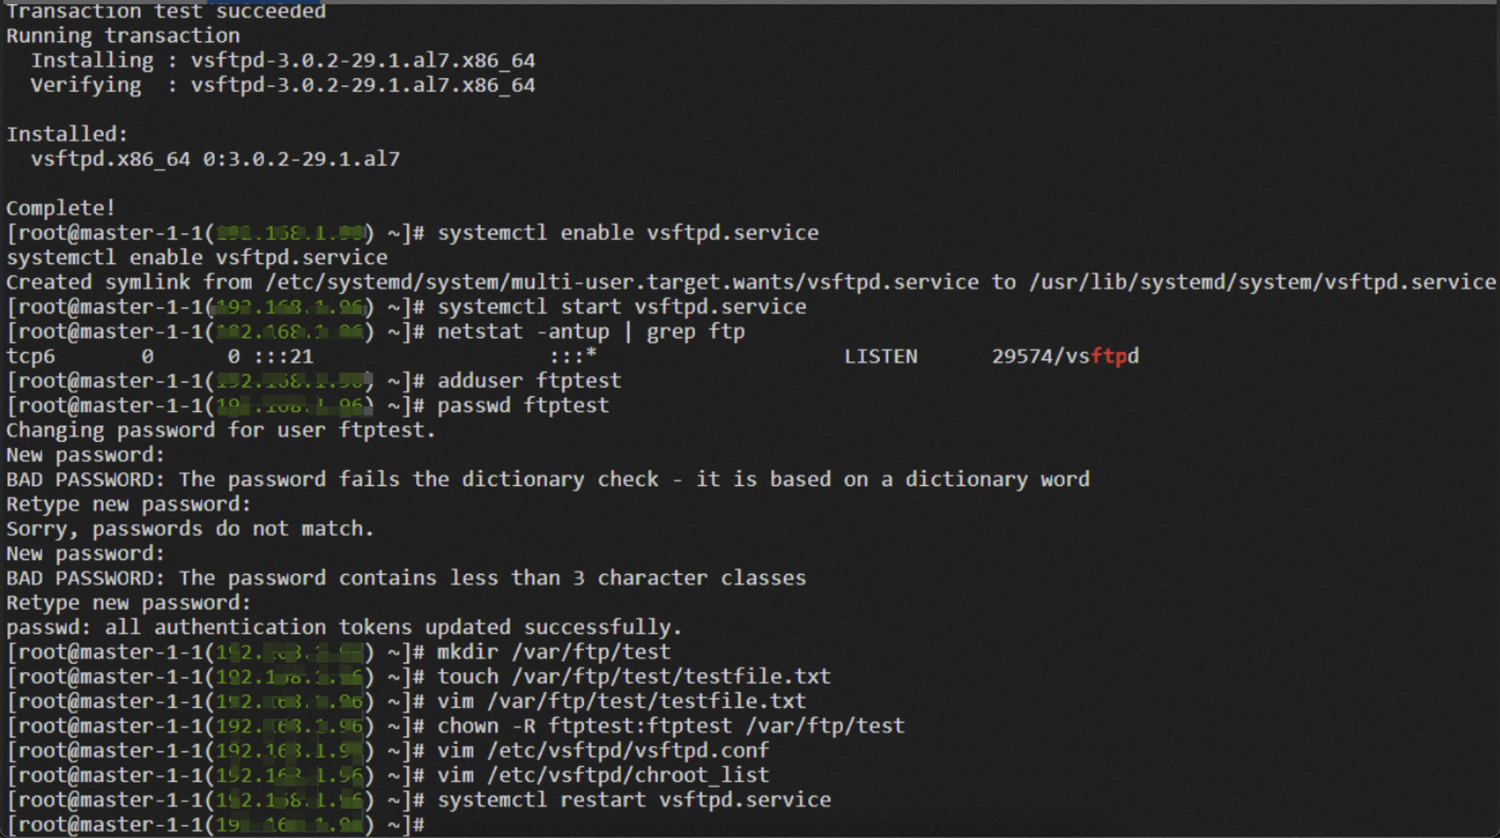Click the 'Complete!' output line

pyautogui.click(x=61, y=208)
